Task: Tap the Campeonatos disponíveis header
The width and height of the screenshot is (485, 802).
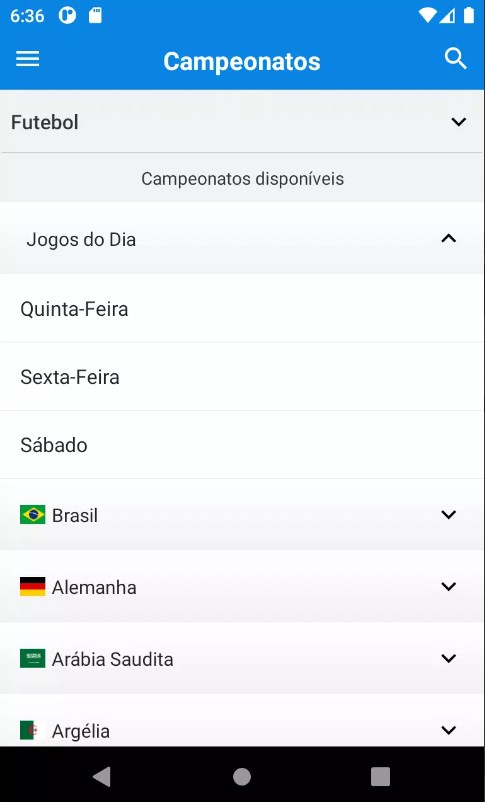Action: (242, 179)
